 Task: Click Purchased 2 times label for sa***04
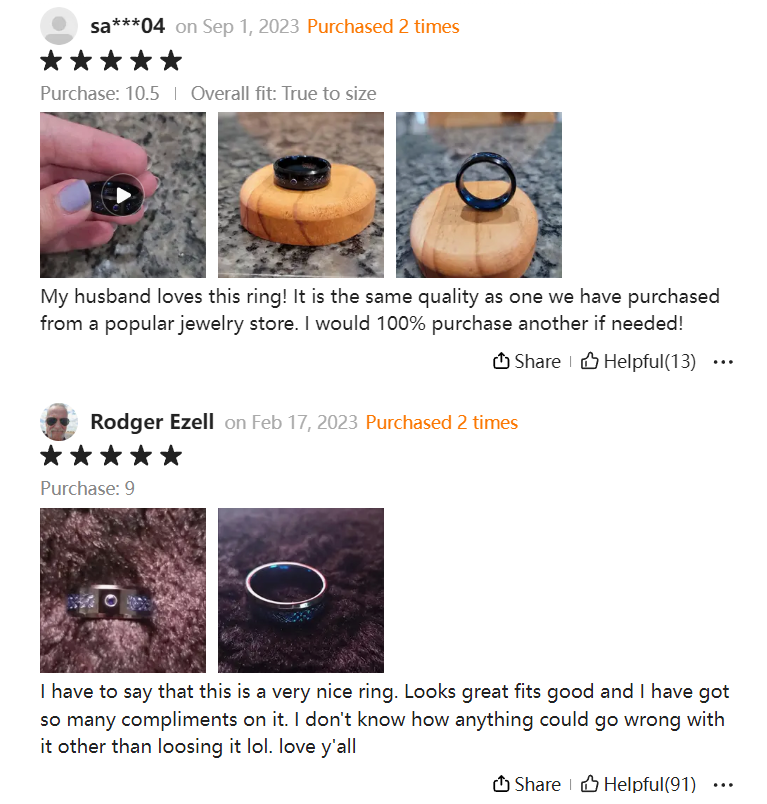383,27
